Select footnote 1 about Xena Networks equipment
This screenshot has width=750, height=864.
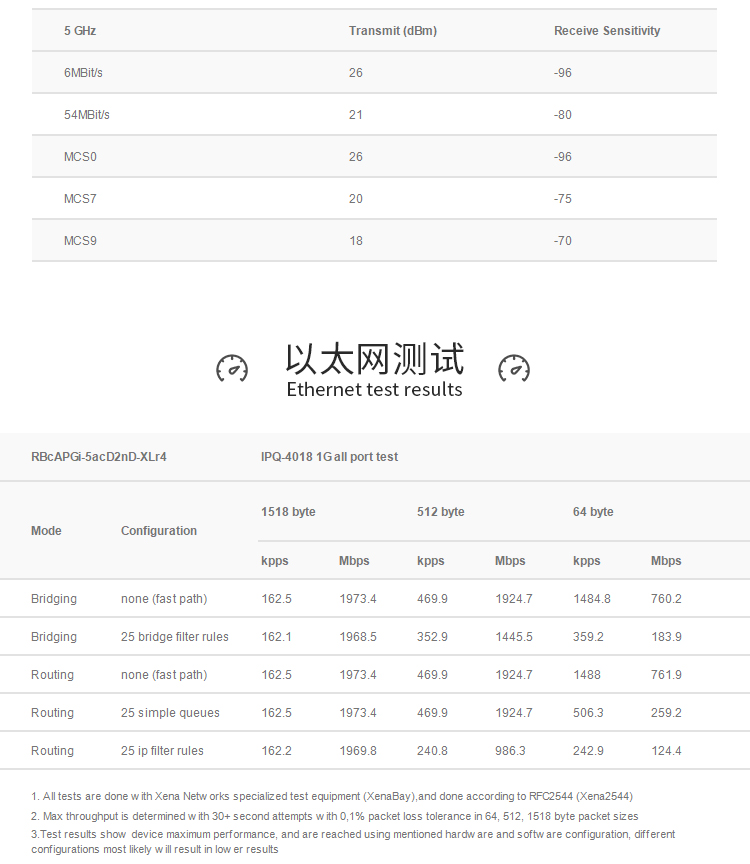(332, 797)
